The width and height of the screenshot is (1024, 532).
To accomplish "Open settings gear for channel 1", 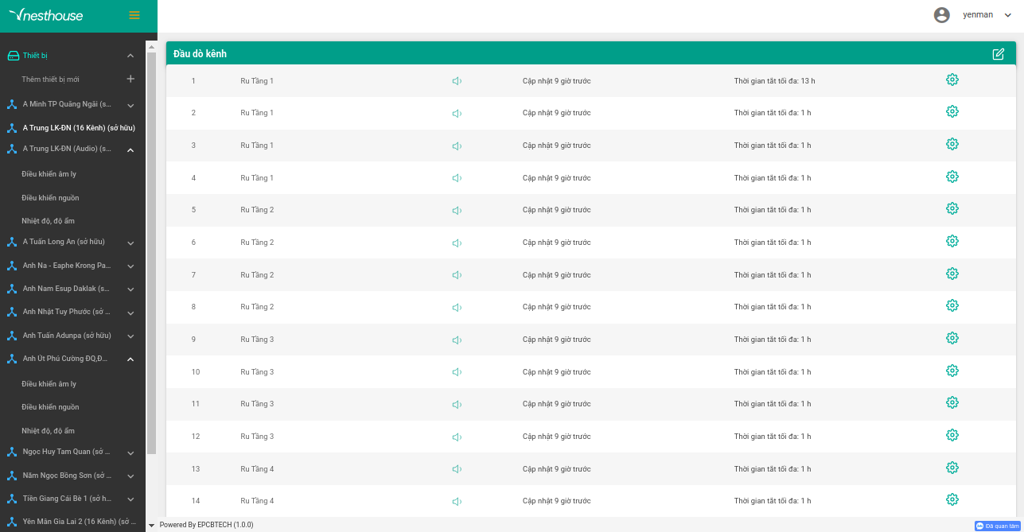I will 952,80.
